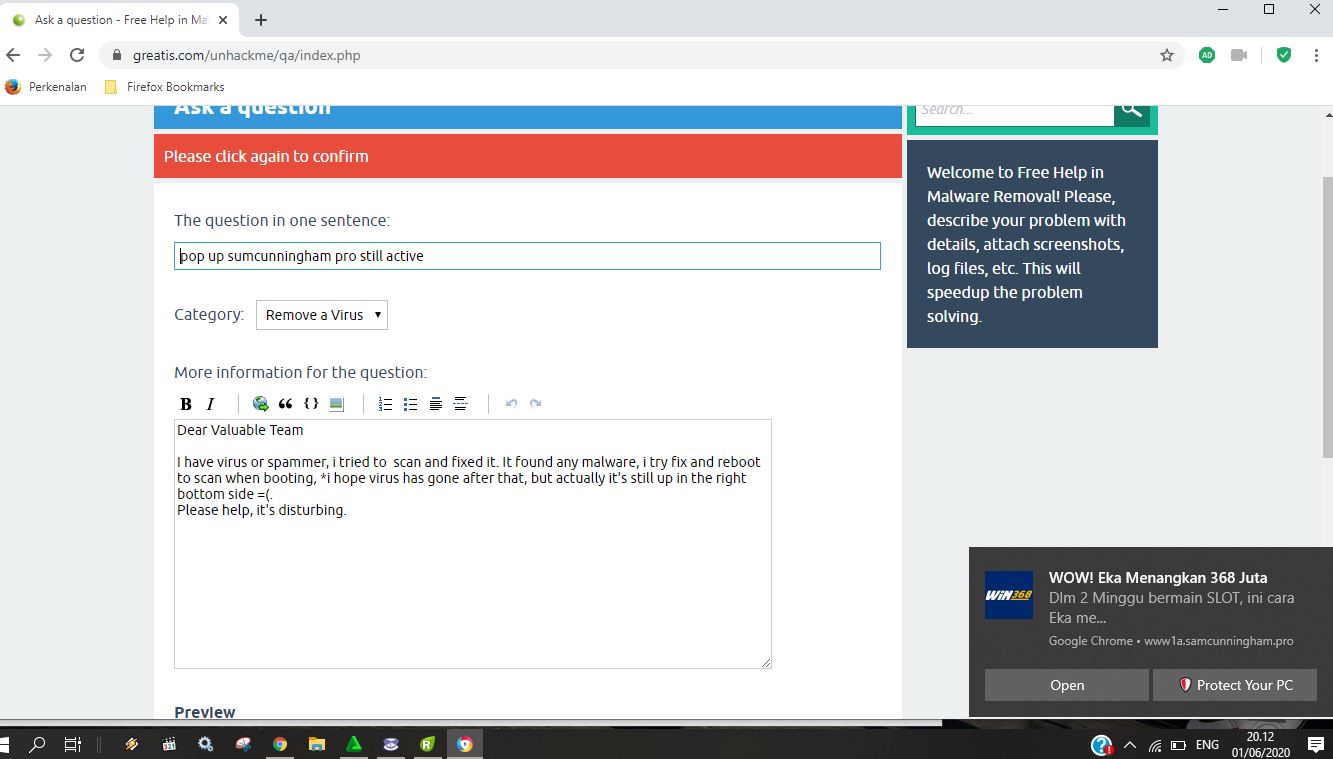This screenshot has height=759, width=1333.
Task: Click Open on the notification popup
Action: click(x=1066, y=685)
